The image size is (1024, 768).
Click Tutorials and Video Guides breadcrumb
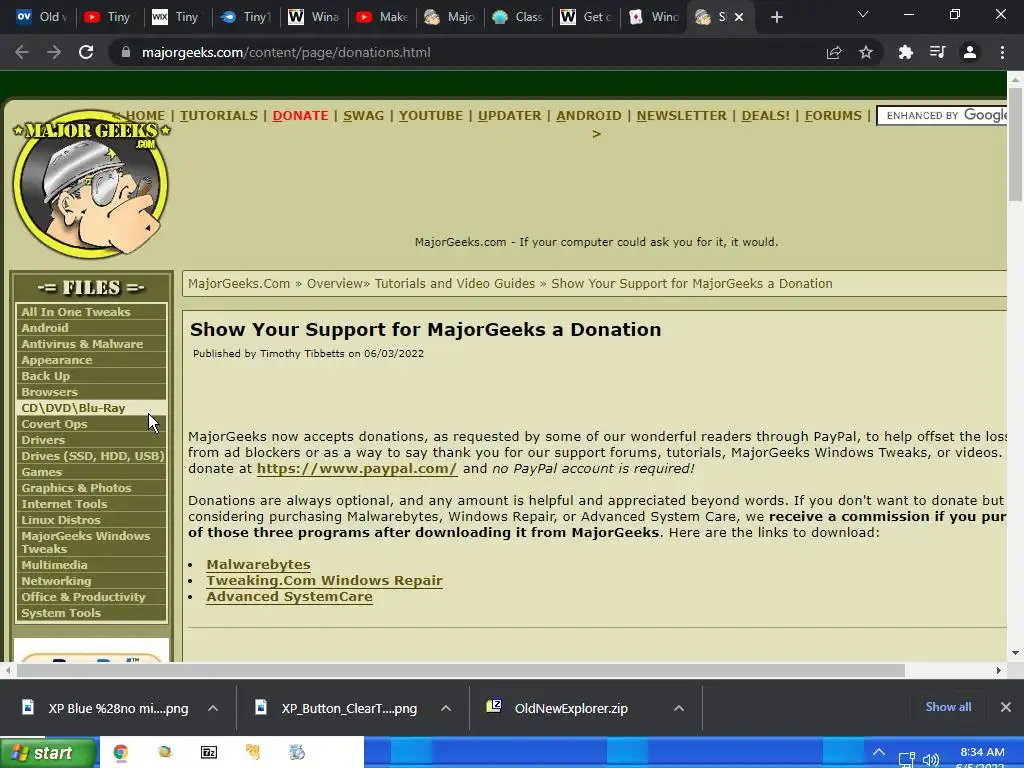pyautogui.click(x=455, y=283)
